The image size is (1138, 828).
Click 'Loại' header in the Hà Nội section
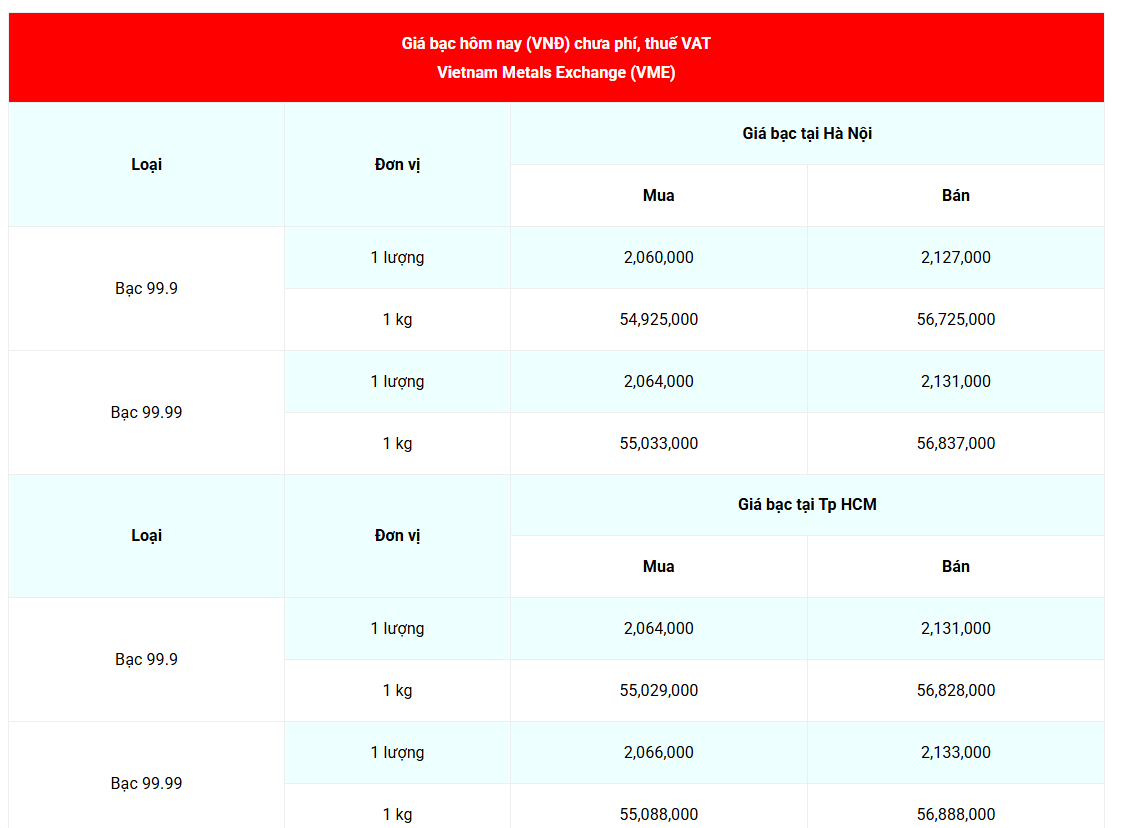pos(146,165)
